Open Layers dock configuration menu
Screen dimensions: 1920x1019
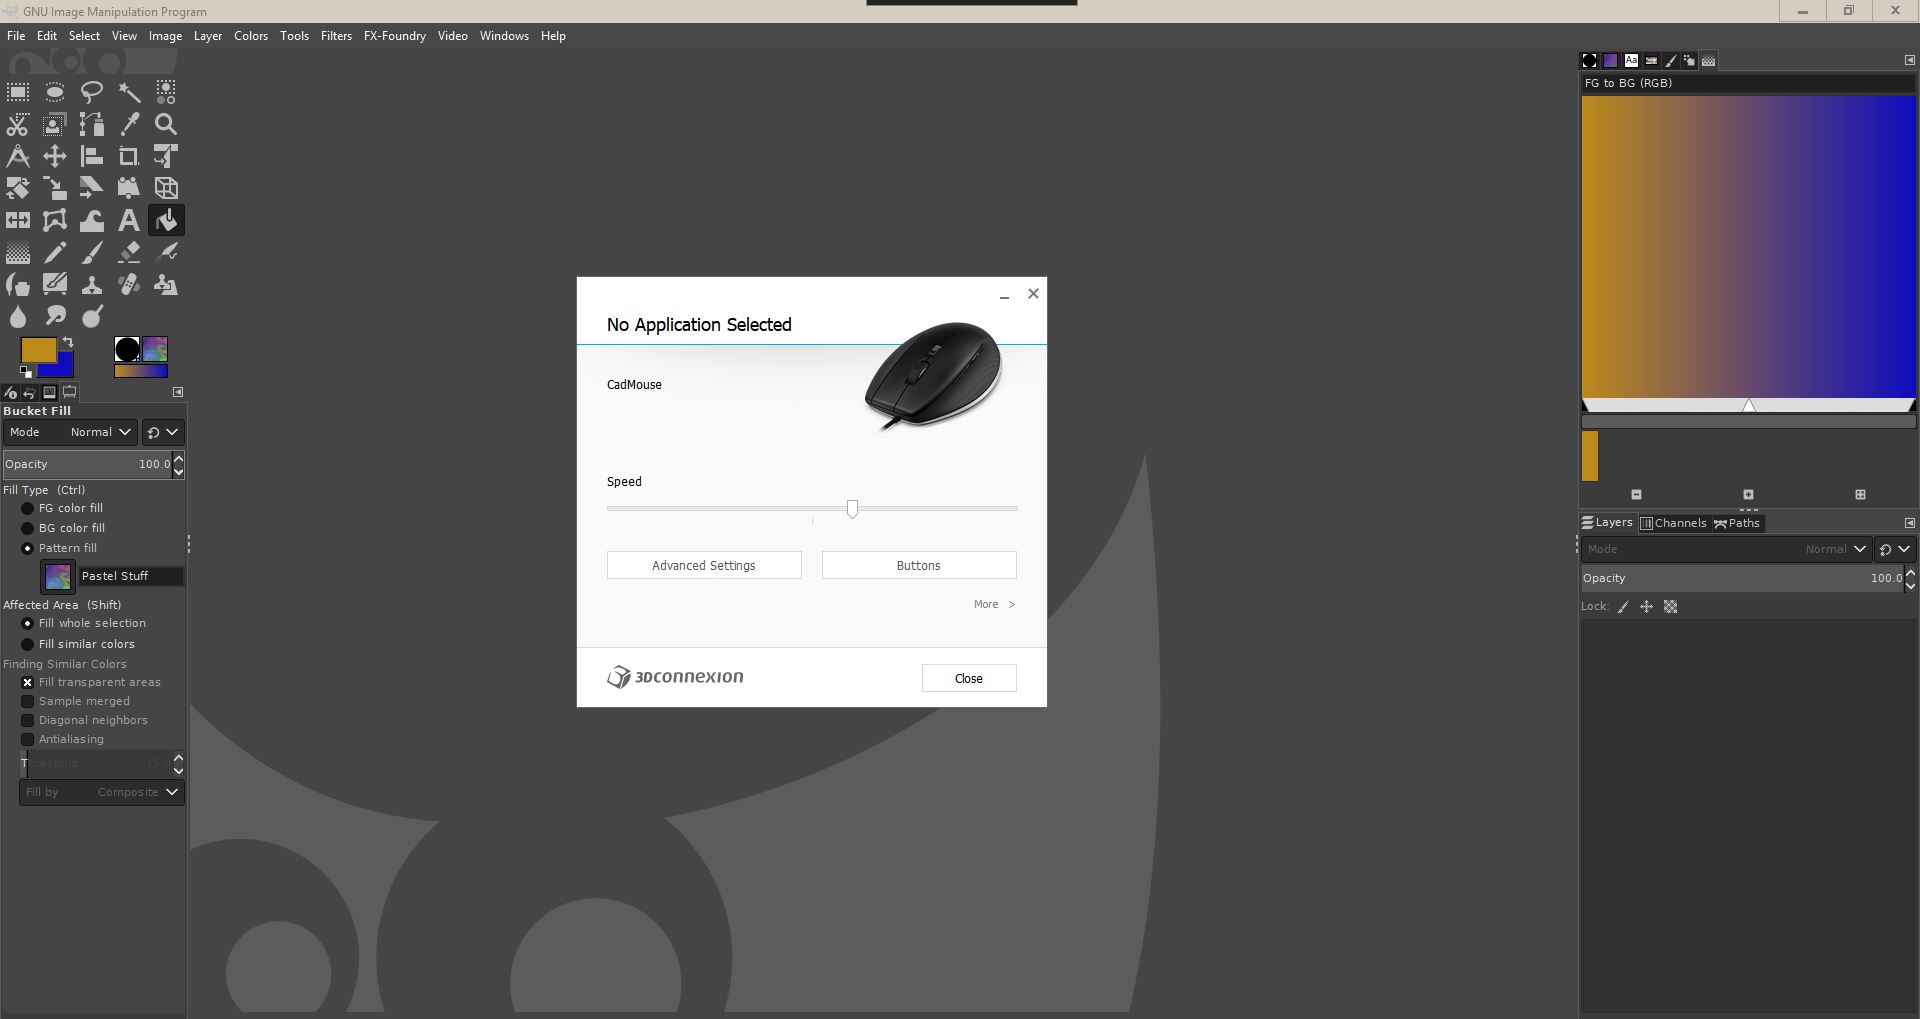pos(1909,523)
